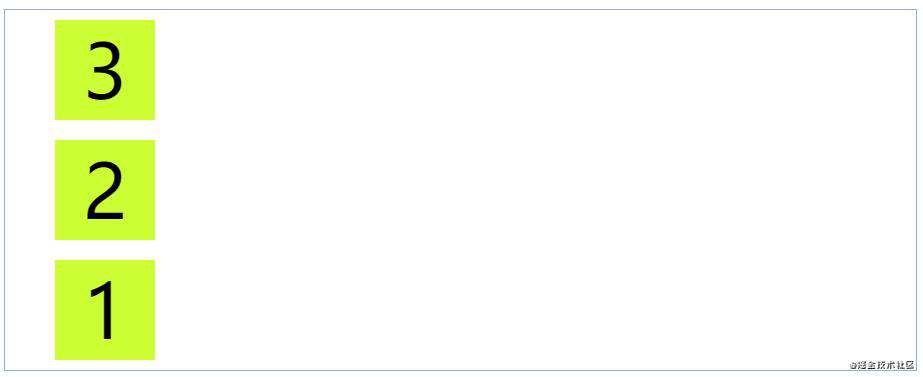Click the empty white area right of box 2

[x=536, y=190]
